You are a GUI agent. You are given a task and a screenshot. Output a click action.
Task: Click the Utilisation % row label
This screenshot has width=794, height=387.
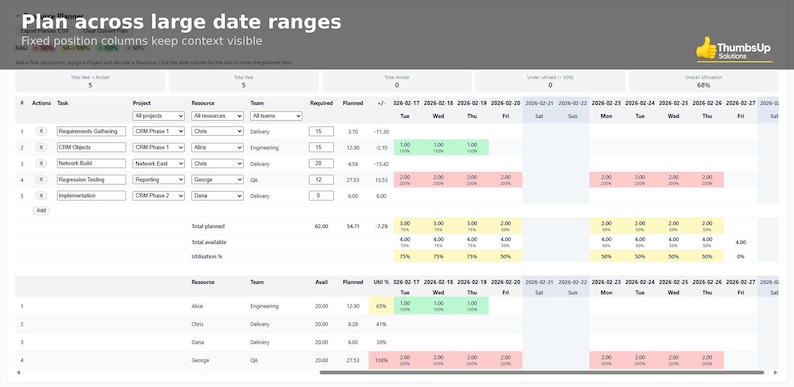(207, 256)
